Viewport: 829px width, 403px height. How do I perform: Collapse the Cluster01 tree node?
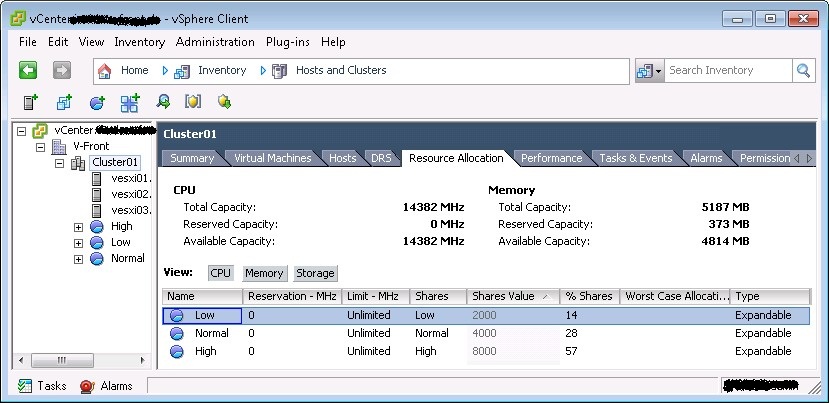[x=59, y=163]
